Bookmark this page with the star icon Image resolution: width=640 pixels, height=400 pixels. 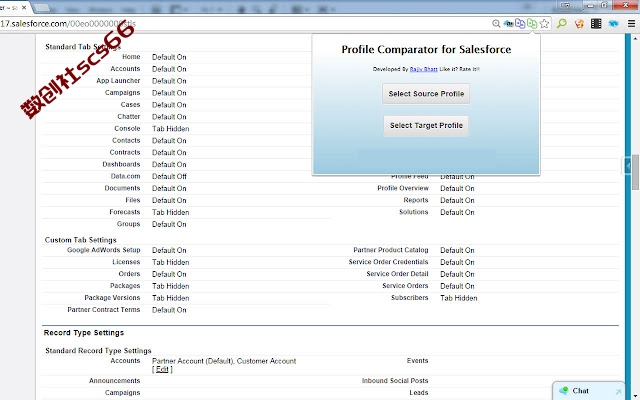tap(544, 24)
